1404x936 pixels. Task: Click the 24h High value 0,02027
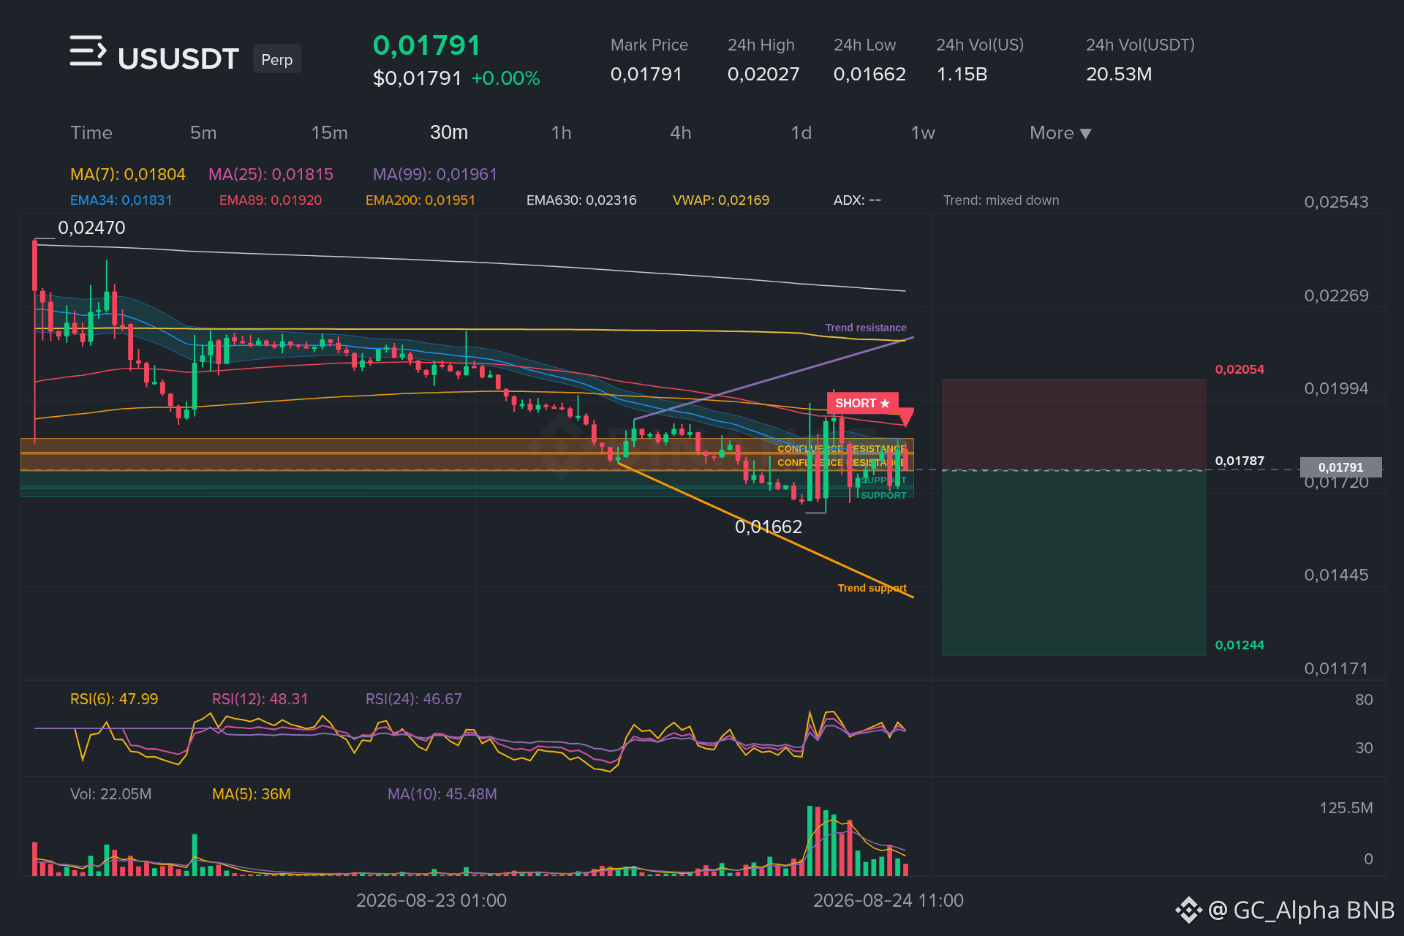(763, 74)
